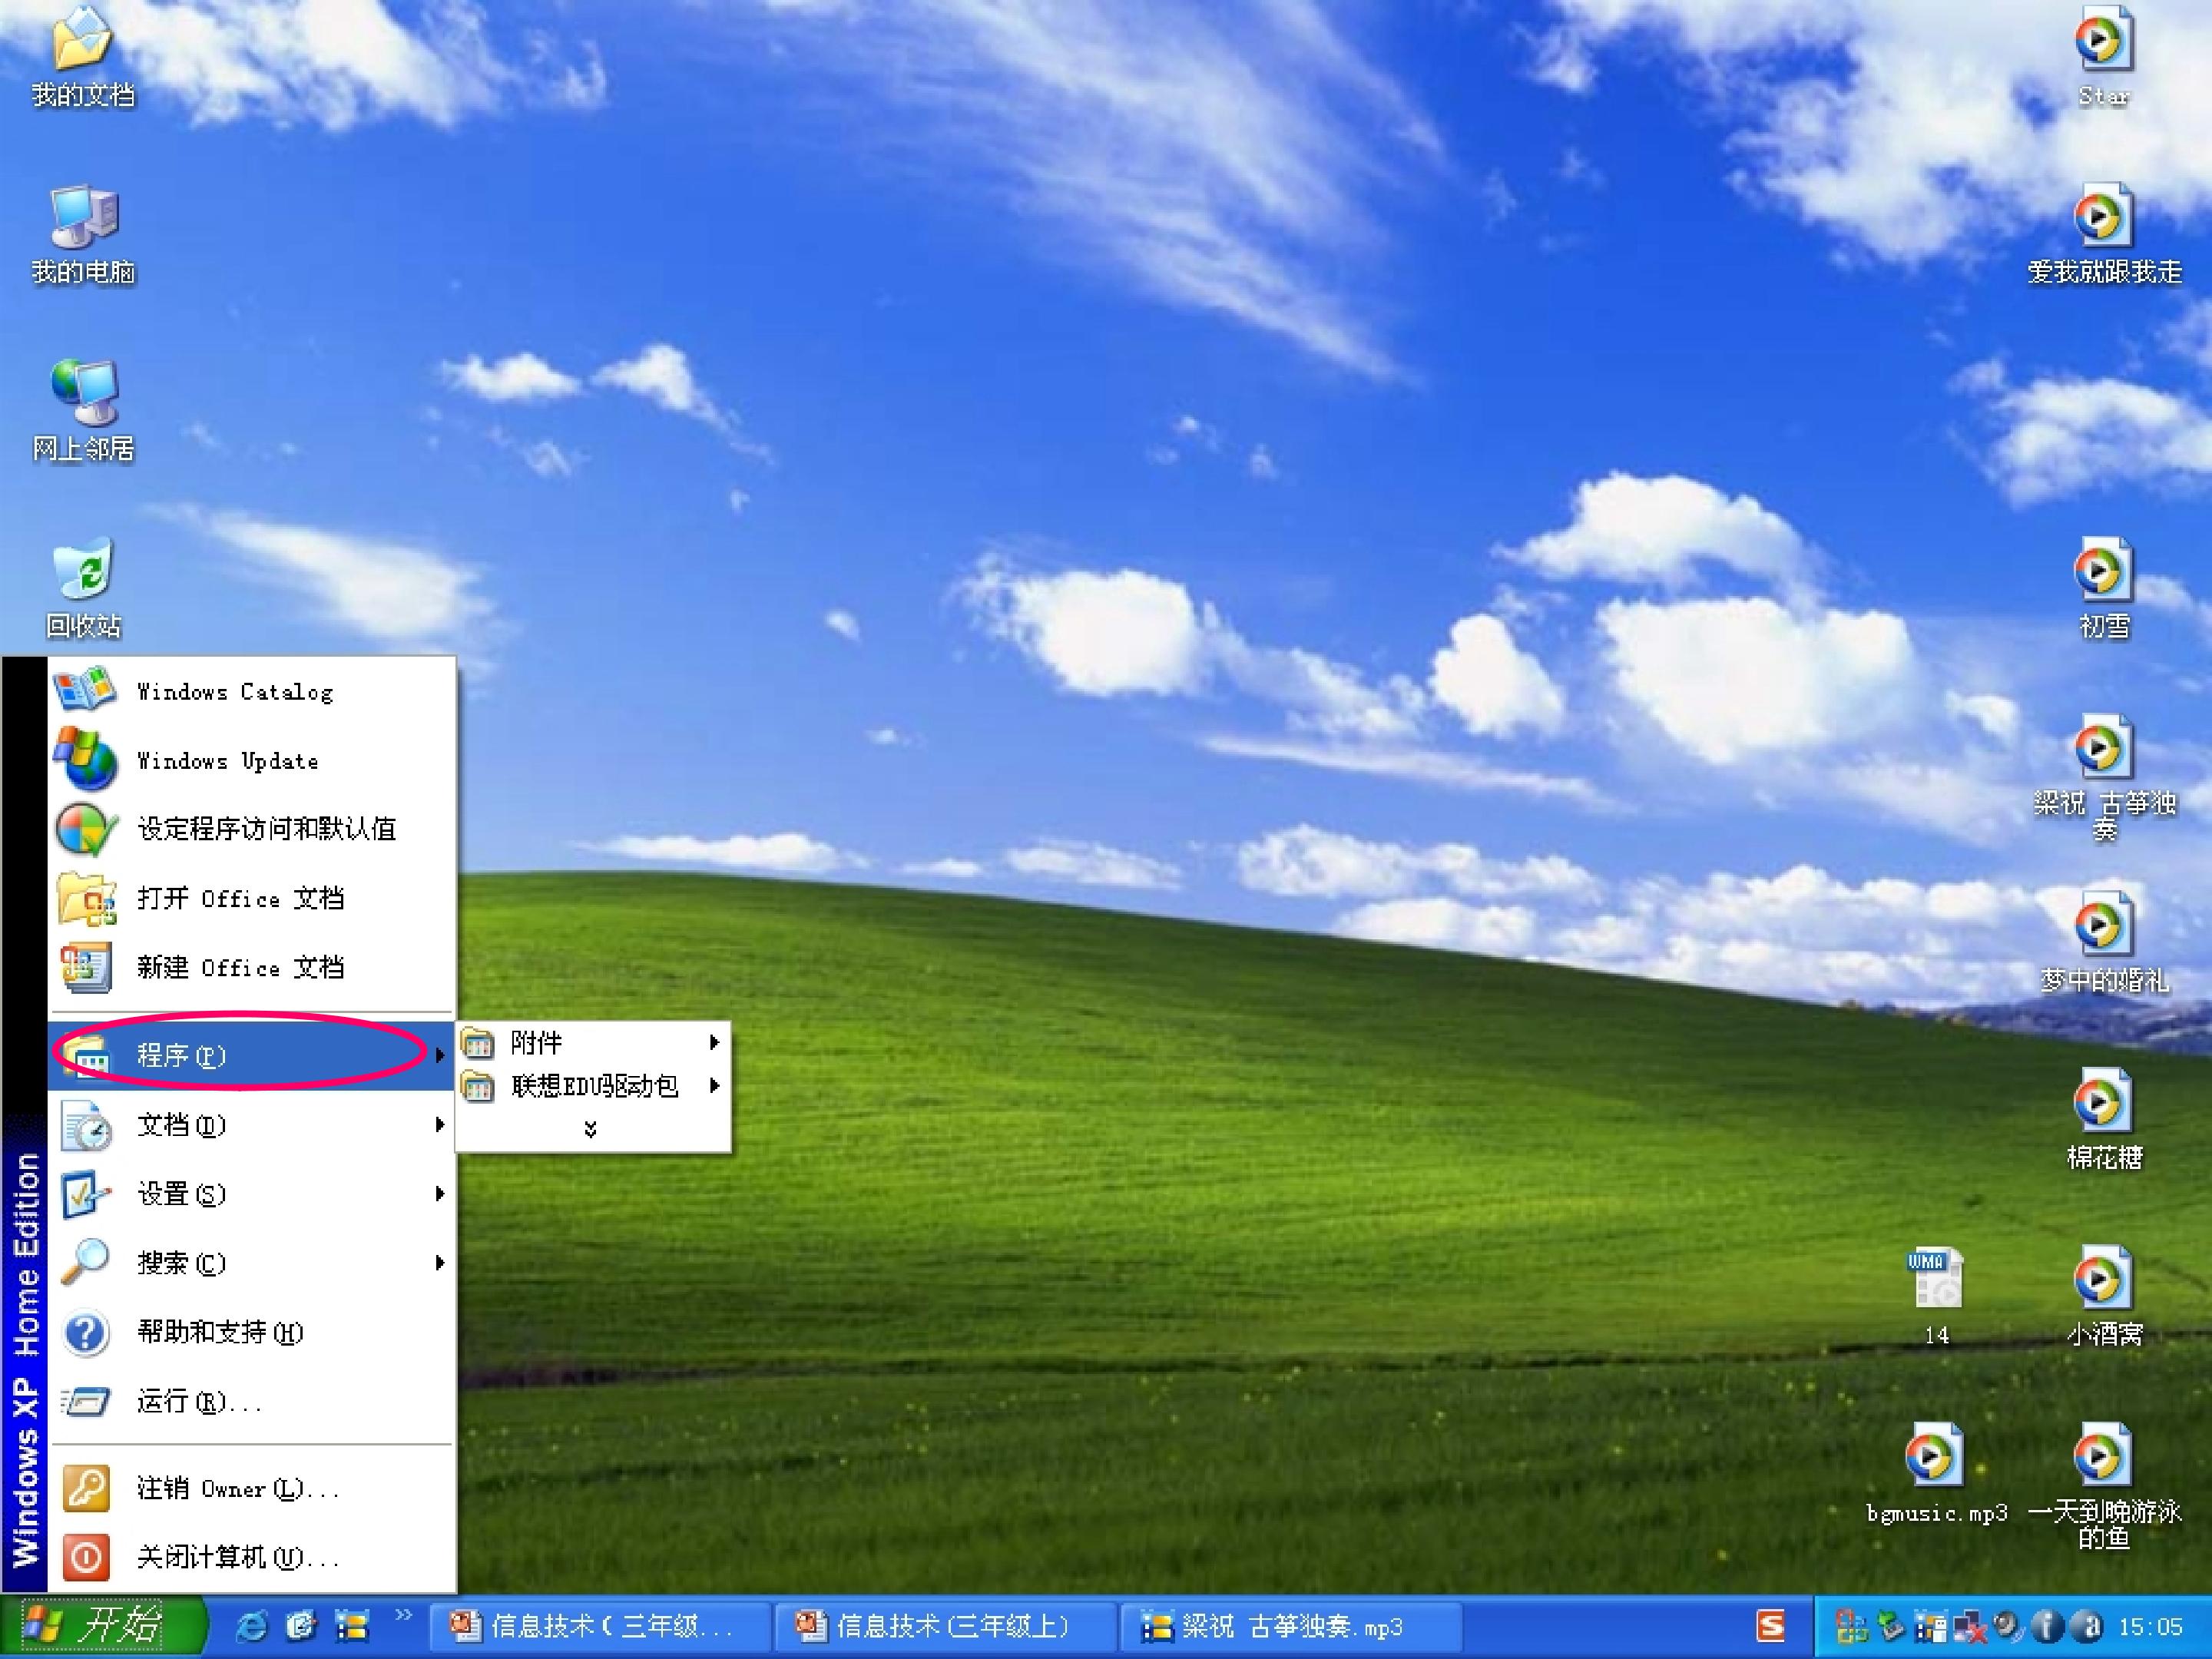The image size is (2212, 1659).
Task: Expand quick launch overflow chevron
Action: tap(404, 1615)
